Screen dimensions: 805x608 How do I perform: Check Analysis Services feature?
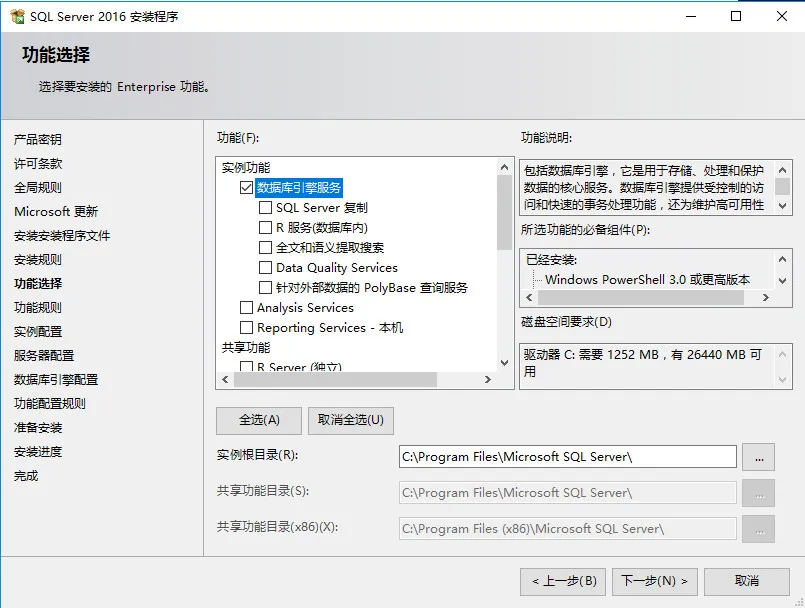(x=246, y=308)
